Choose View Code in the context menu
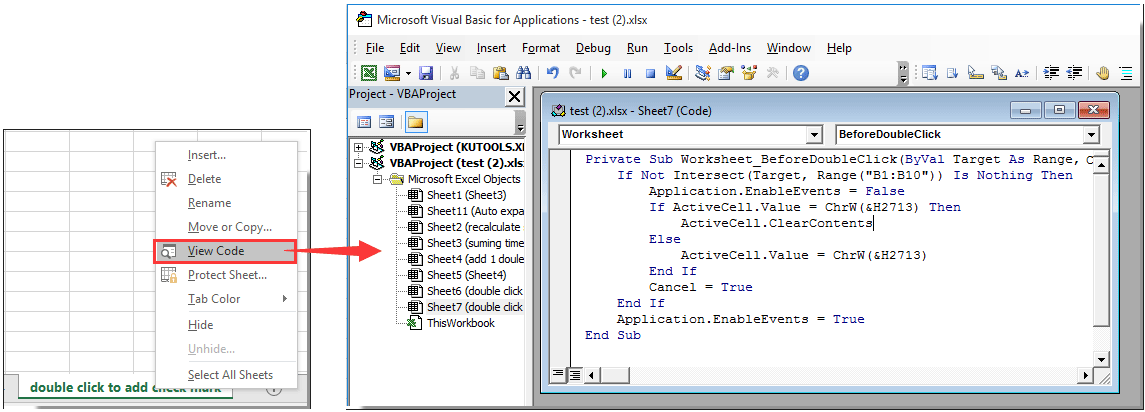 [216, 251]
